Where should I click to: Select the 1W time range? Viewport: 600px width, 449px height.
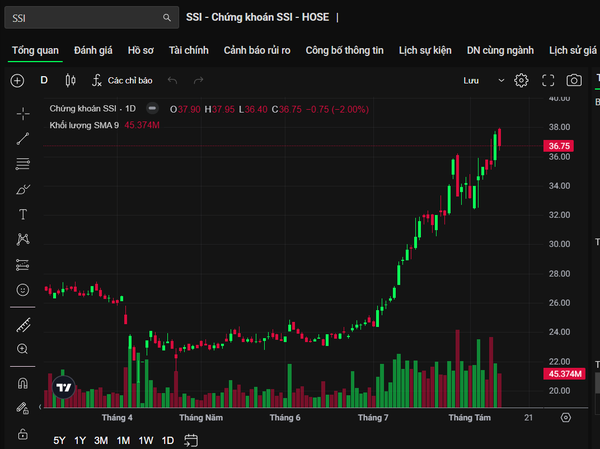146,440
